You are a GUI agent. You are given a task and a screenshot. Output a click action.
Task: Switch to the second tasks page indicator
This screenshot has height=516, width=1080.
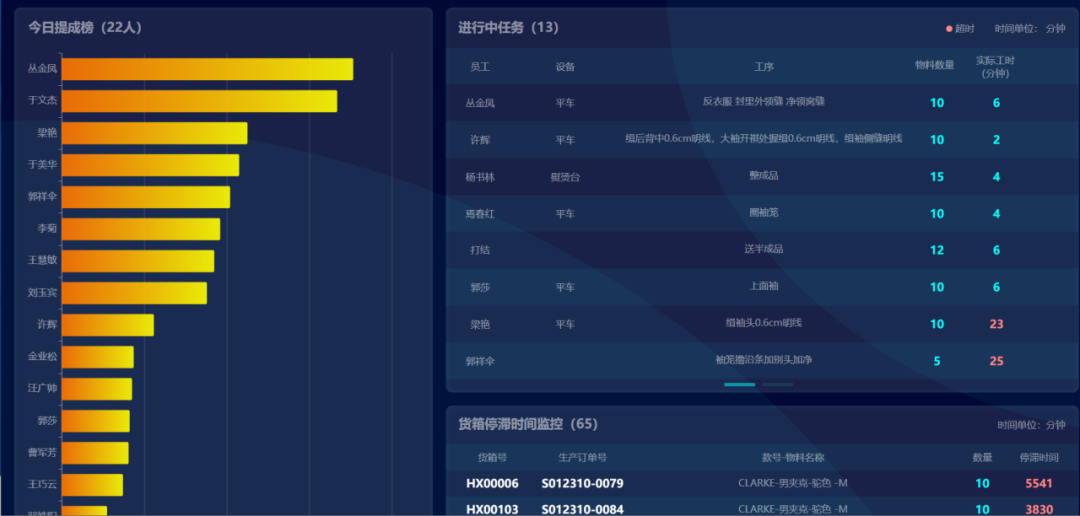[x=778, y=384]
